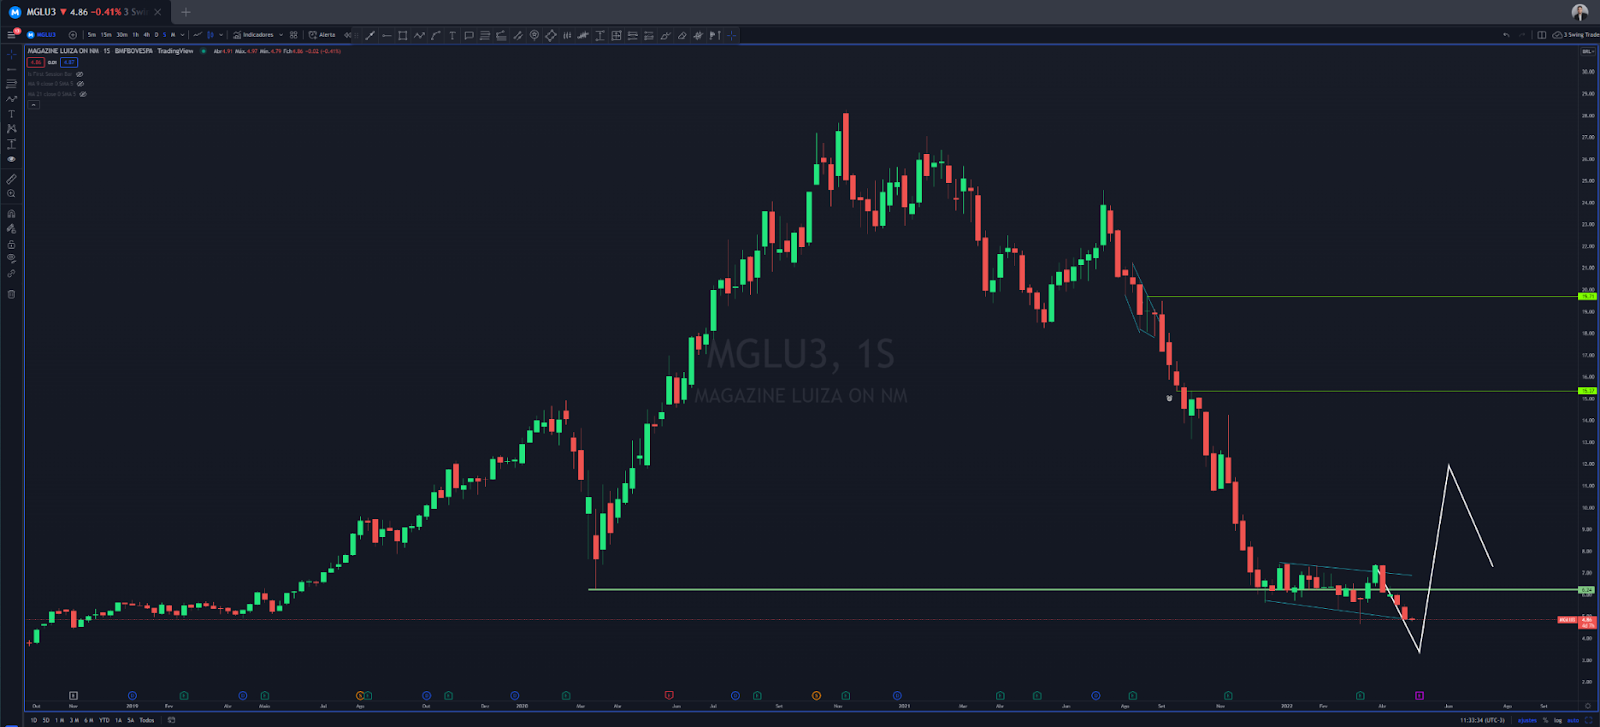Click the red event marker on time axis
This screenshot has height=727, width=1600.
point(668,695)
